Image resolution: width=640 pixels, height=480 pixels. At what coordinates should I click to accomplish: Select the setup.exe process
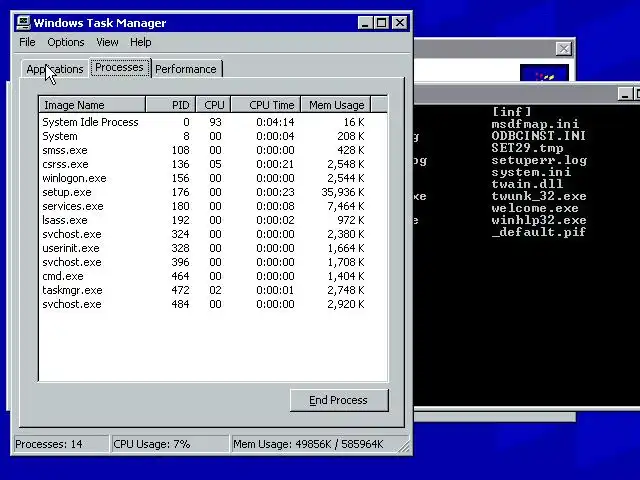[x=213, y=192]
